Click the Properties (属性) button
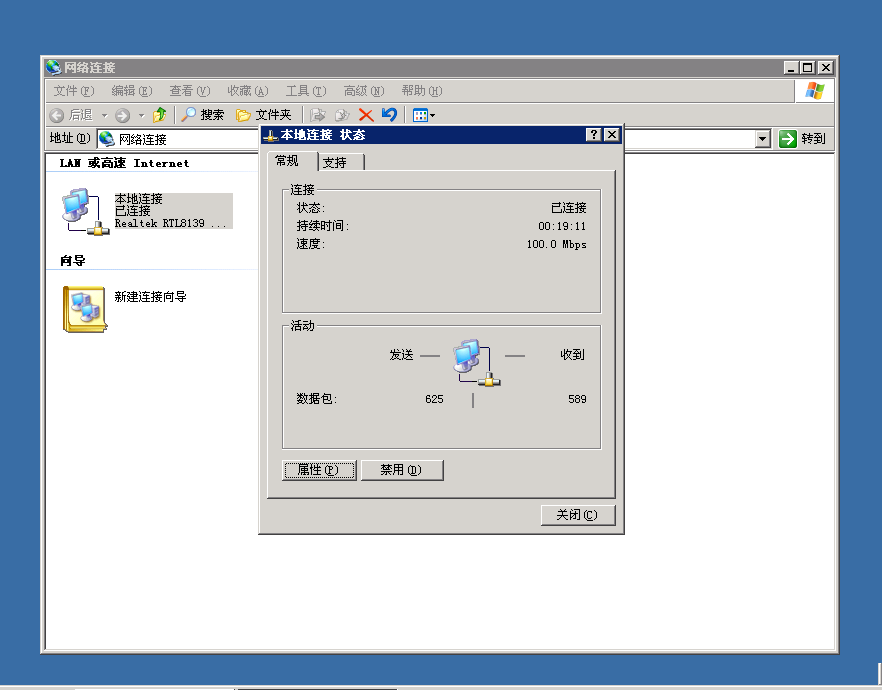Screen dimensions: 882x690 click(x=319, y=470)
